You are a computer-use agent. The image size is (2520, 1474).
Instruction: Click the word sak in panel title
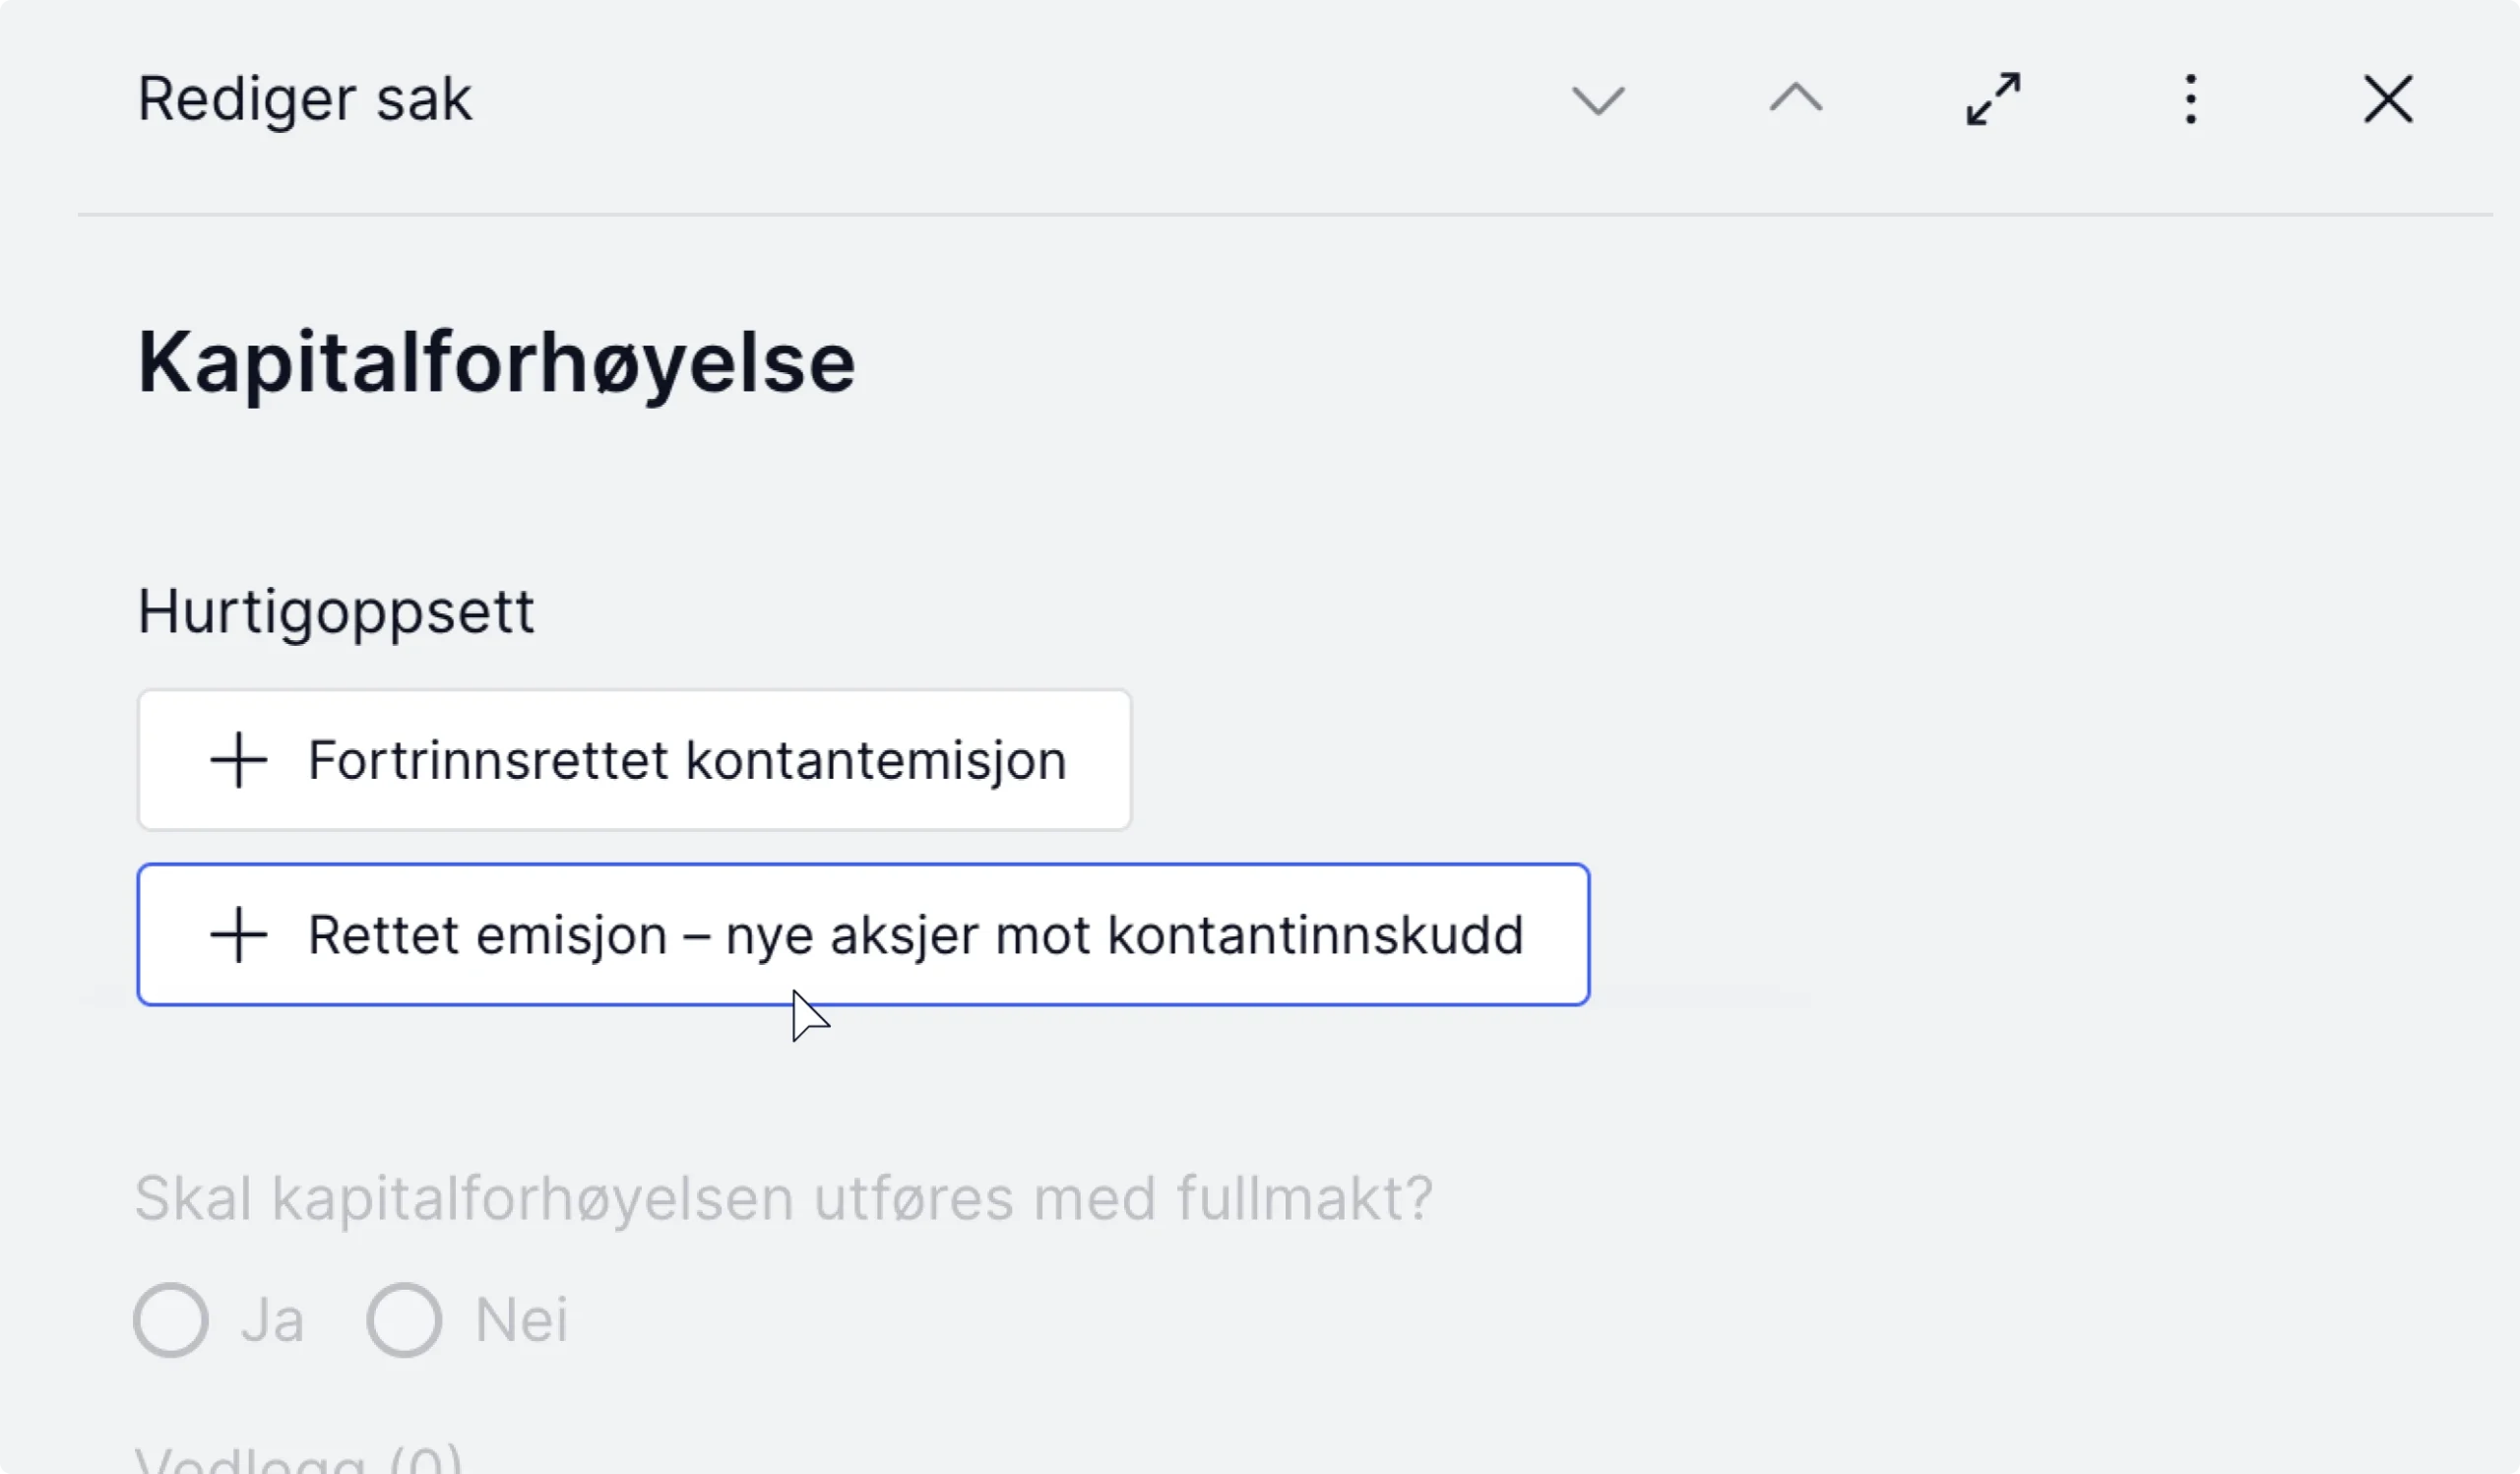[423, 100]
